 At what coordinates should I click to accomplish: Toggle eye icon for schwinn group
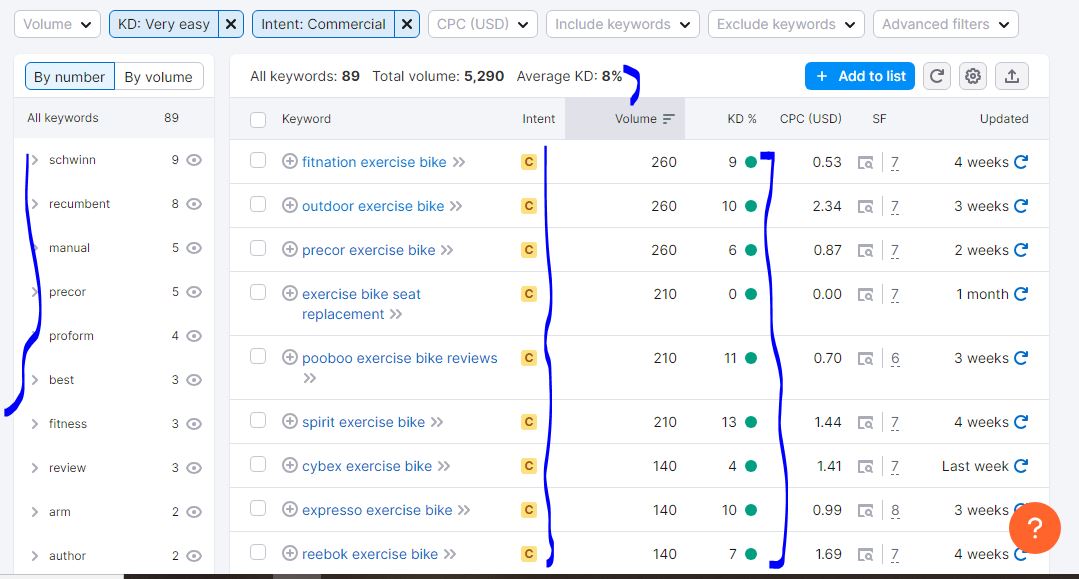(x=194, y=160)
